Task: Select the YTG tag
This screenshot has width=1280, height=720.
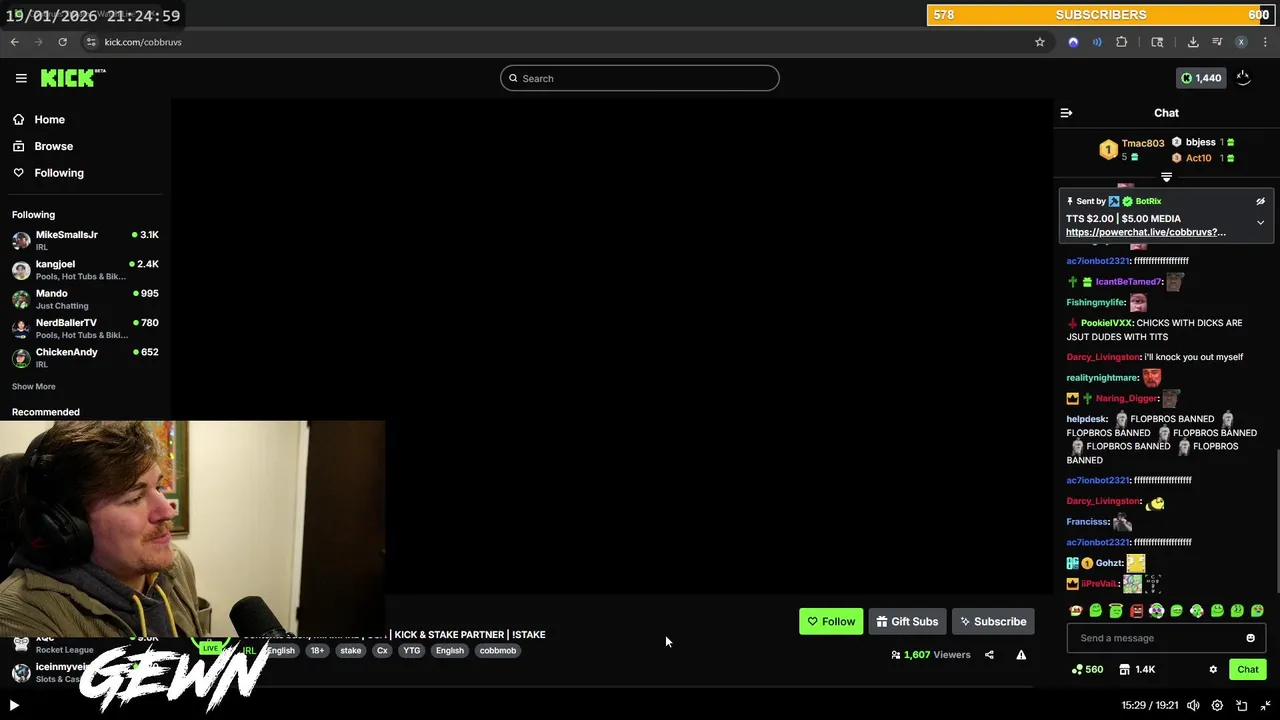Action: pos(411,650)
